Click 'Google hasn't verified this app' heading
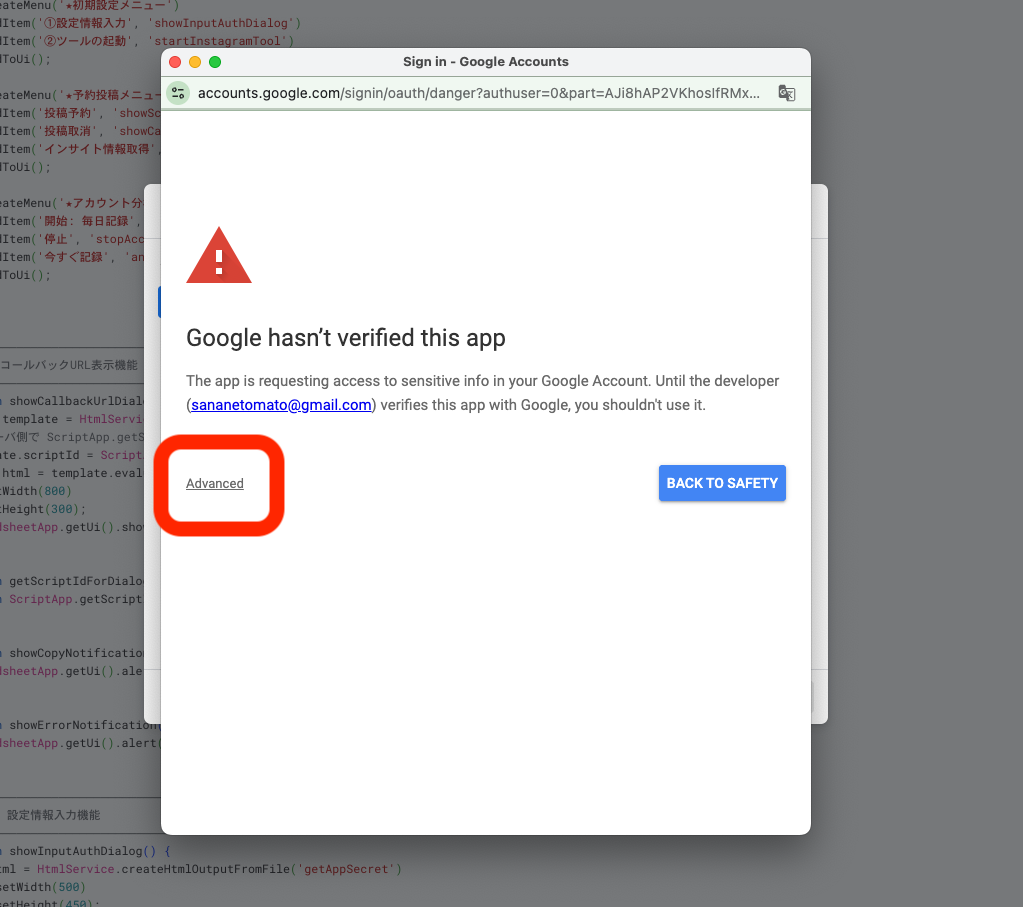The height and width of the screenshot is (907, 1023). 346,338
